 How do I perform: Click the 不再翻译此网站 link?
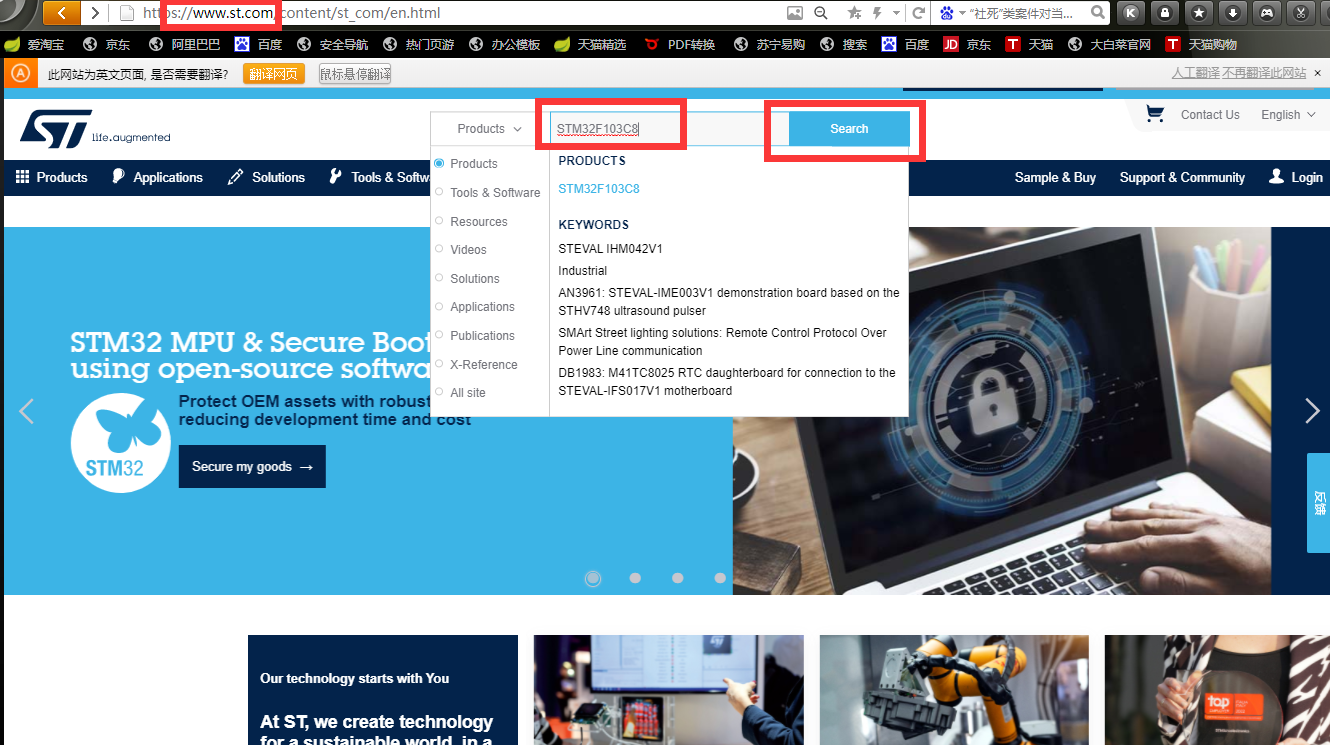coord(1264,73)
